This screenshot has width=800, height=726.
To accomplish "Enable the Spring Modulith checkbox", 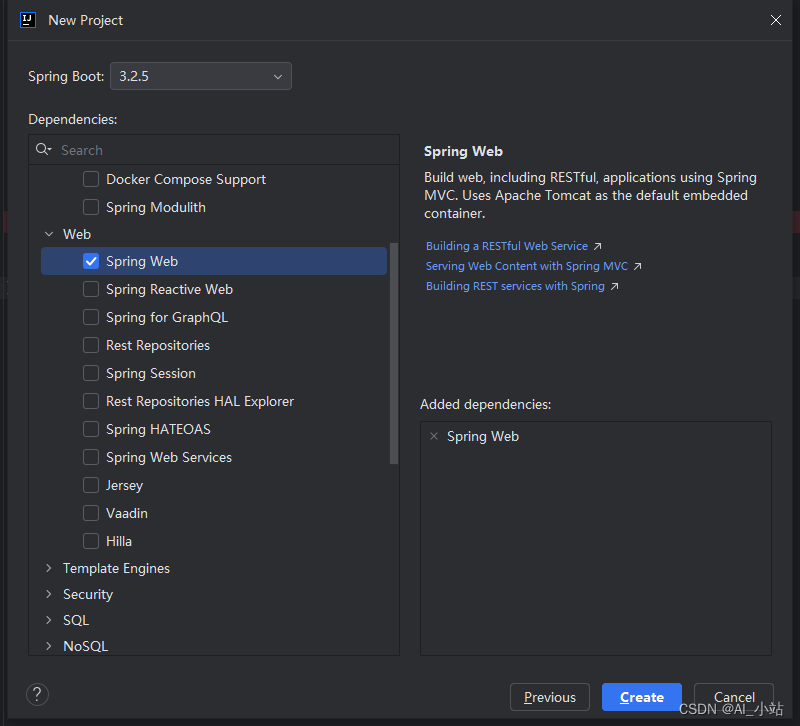I will [91, 207].
